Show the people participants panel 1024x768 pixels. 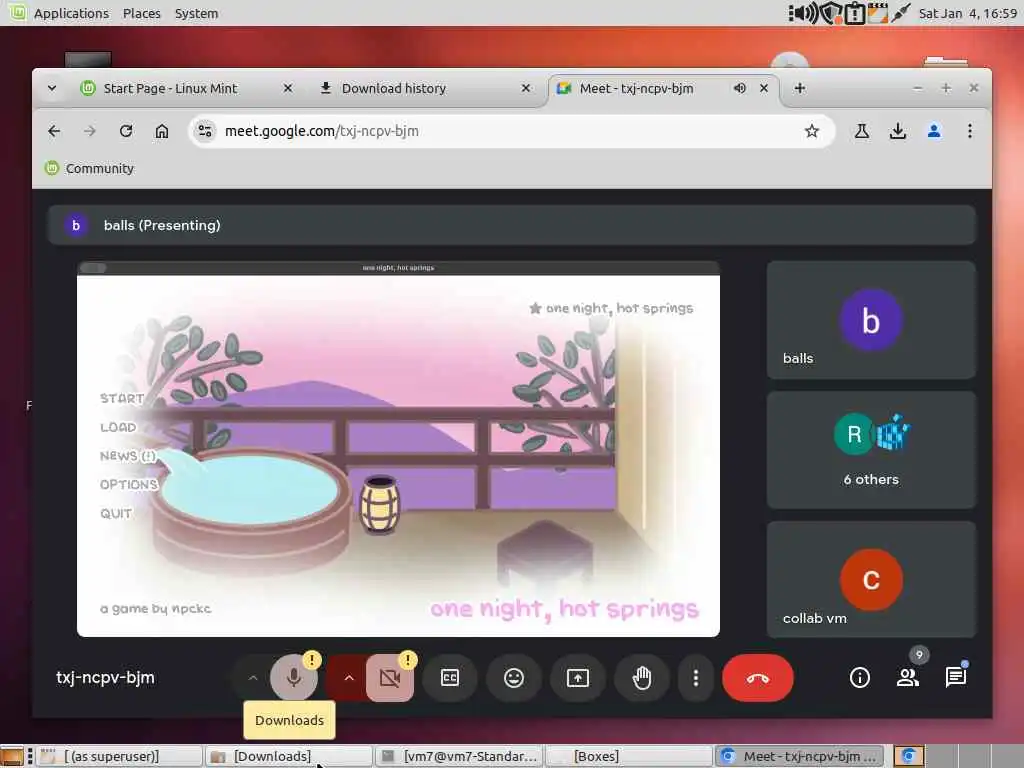click(908, 678)
